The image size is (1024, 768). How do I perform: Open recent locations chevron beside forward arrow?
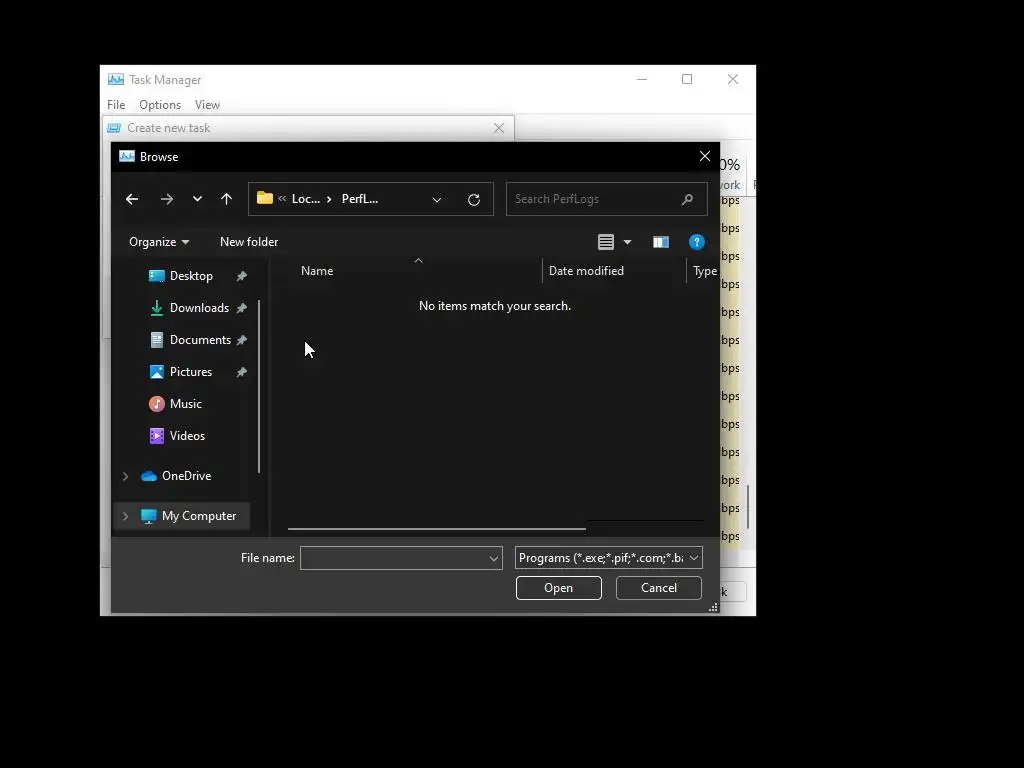197,199
